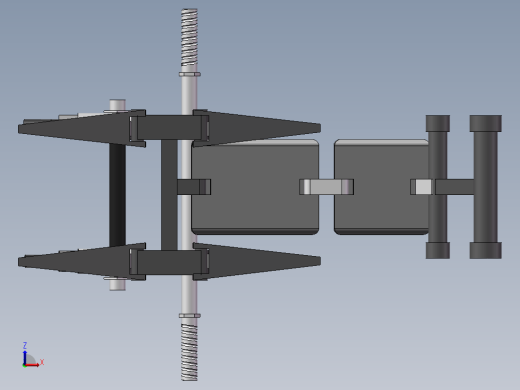Select the large left rectangular block
Screen dimensions: 520x390
click(255, 187)
